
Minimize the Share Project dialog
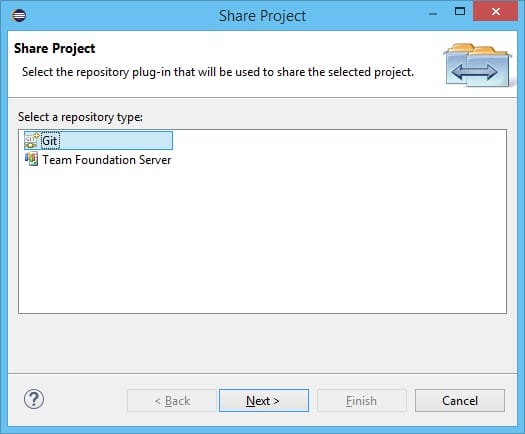(x=433, y=13)
